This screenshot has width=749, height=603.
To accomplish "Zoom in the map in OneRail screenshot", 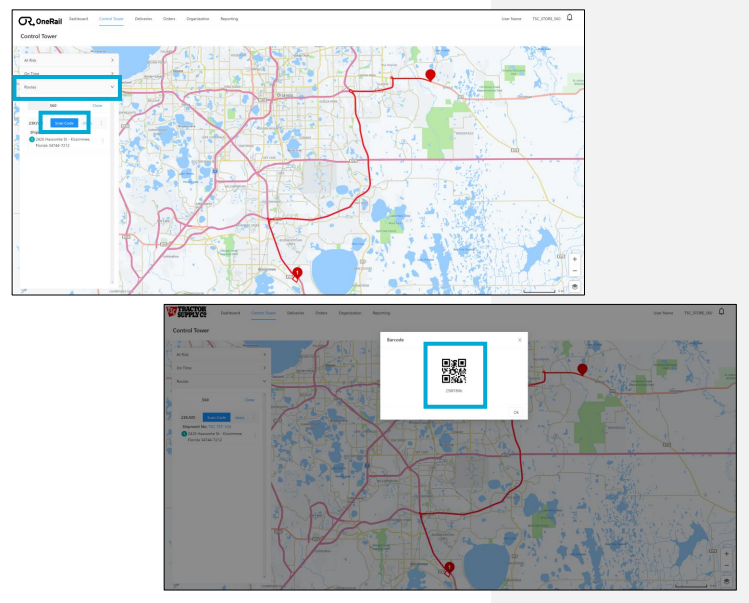I will coord(575,259).
